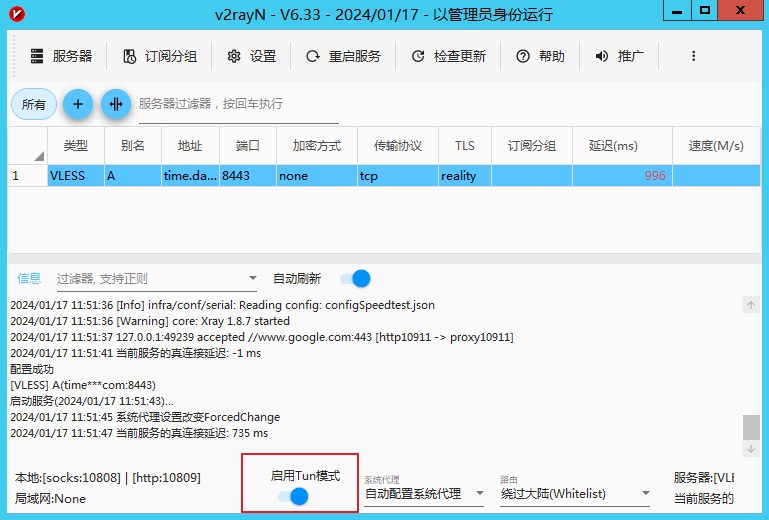Click the alias cell A
This screenshot has width=769, height=520.
pos(133,176)
